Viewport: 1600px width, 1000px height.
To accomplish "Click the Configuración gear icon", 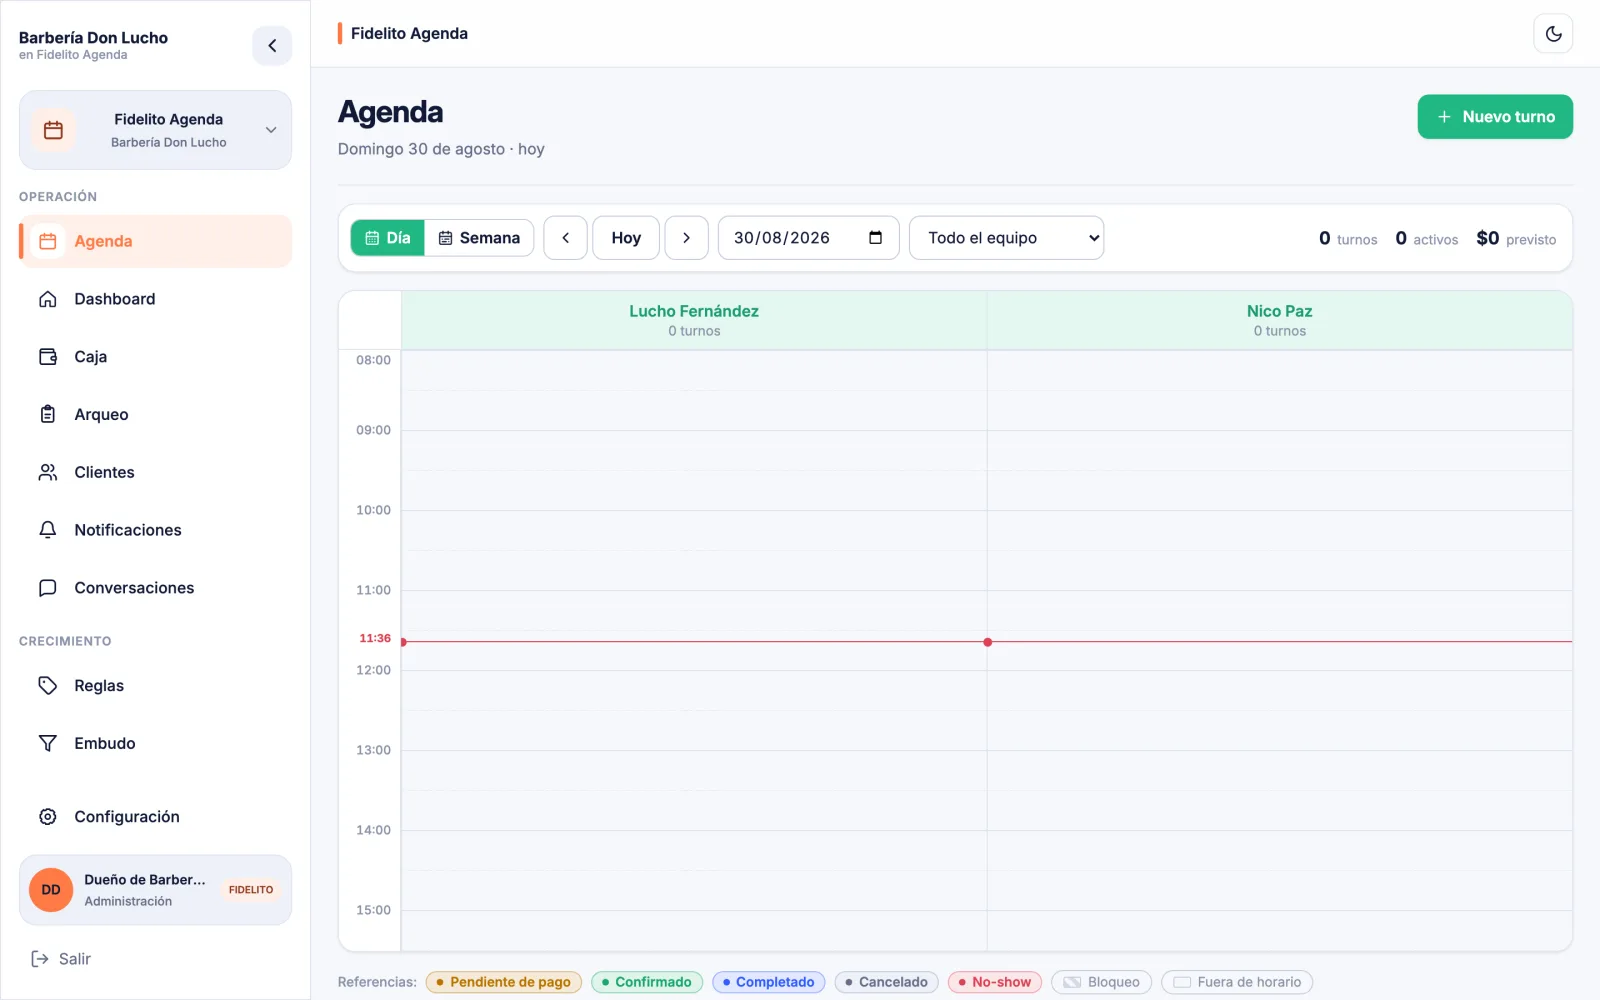I will point(48,817).
